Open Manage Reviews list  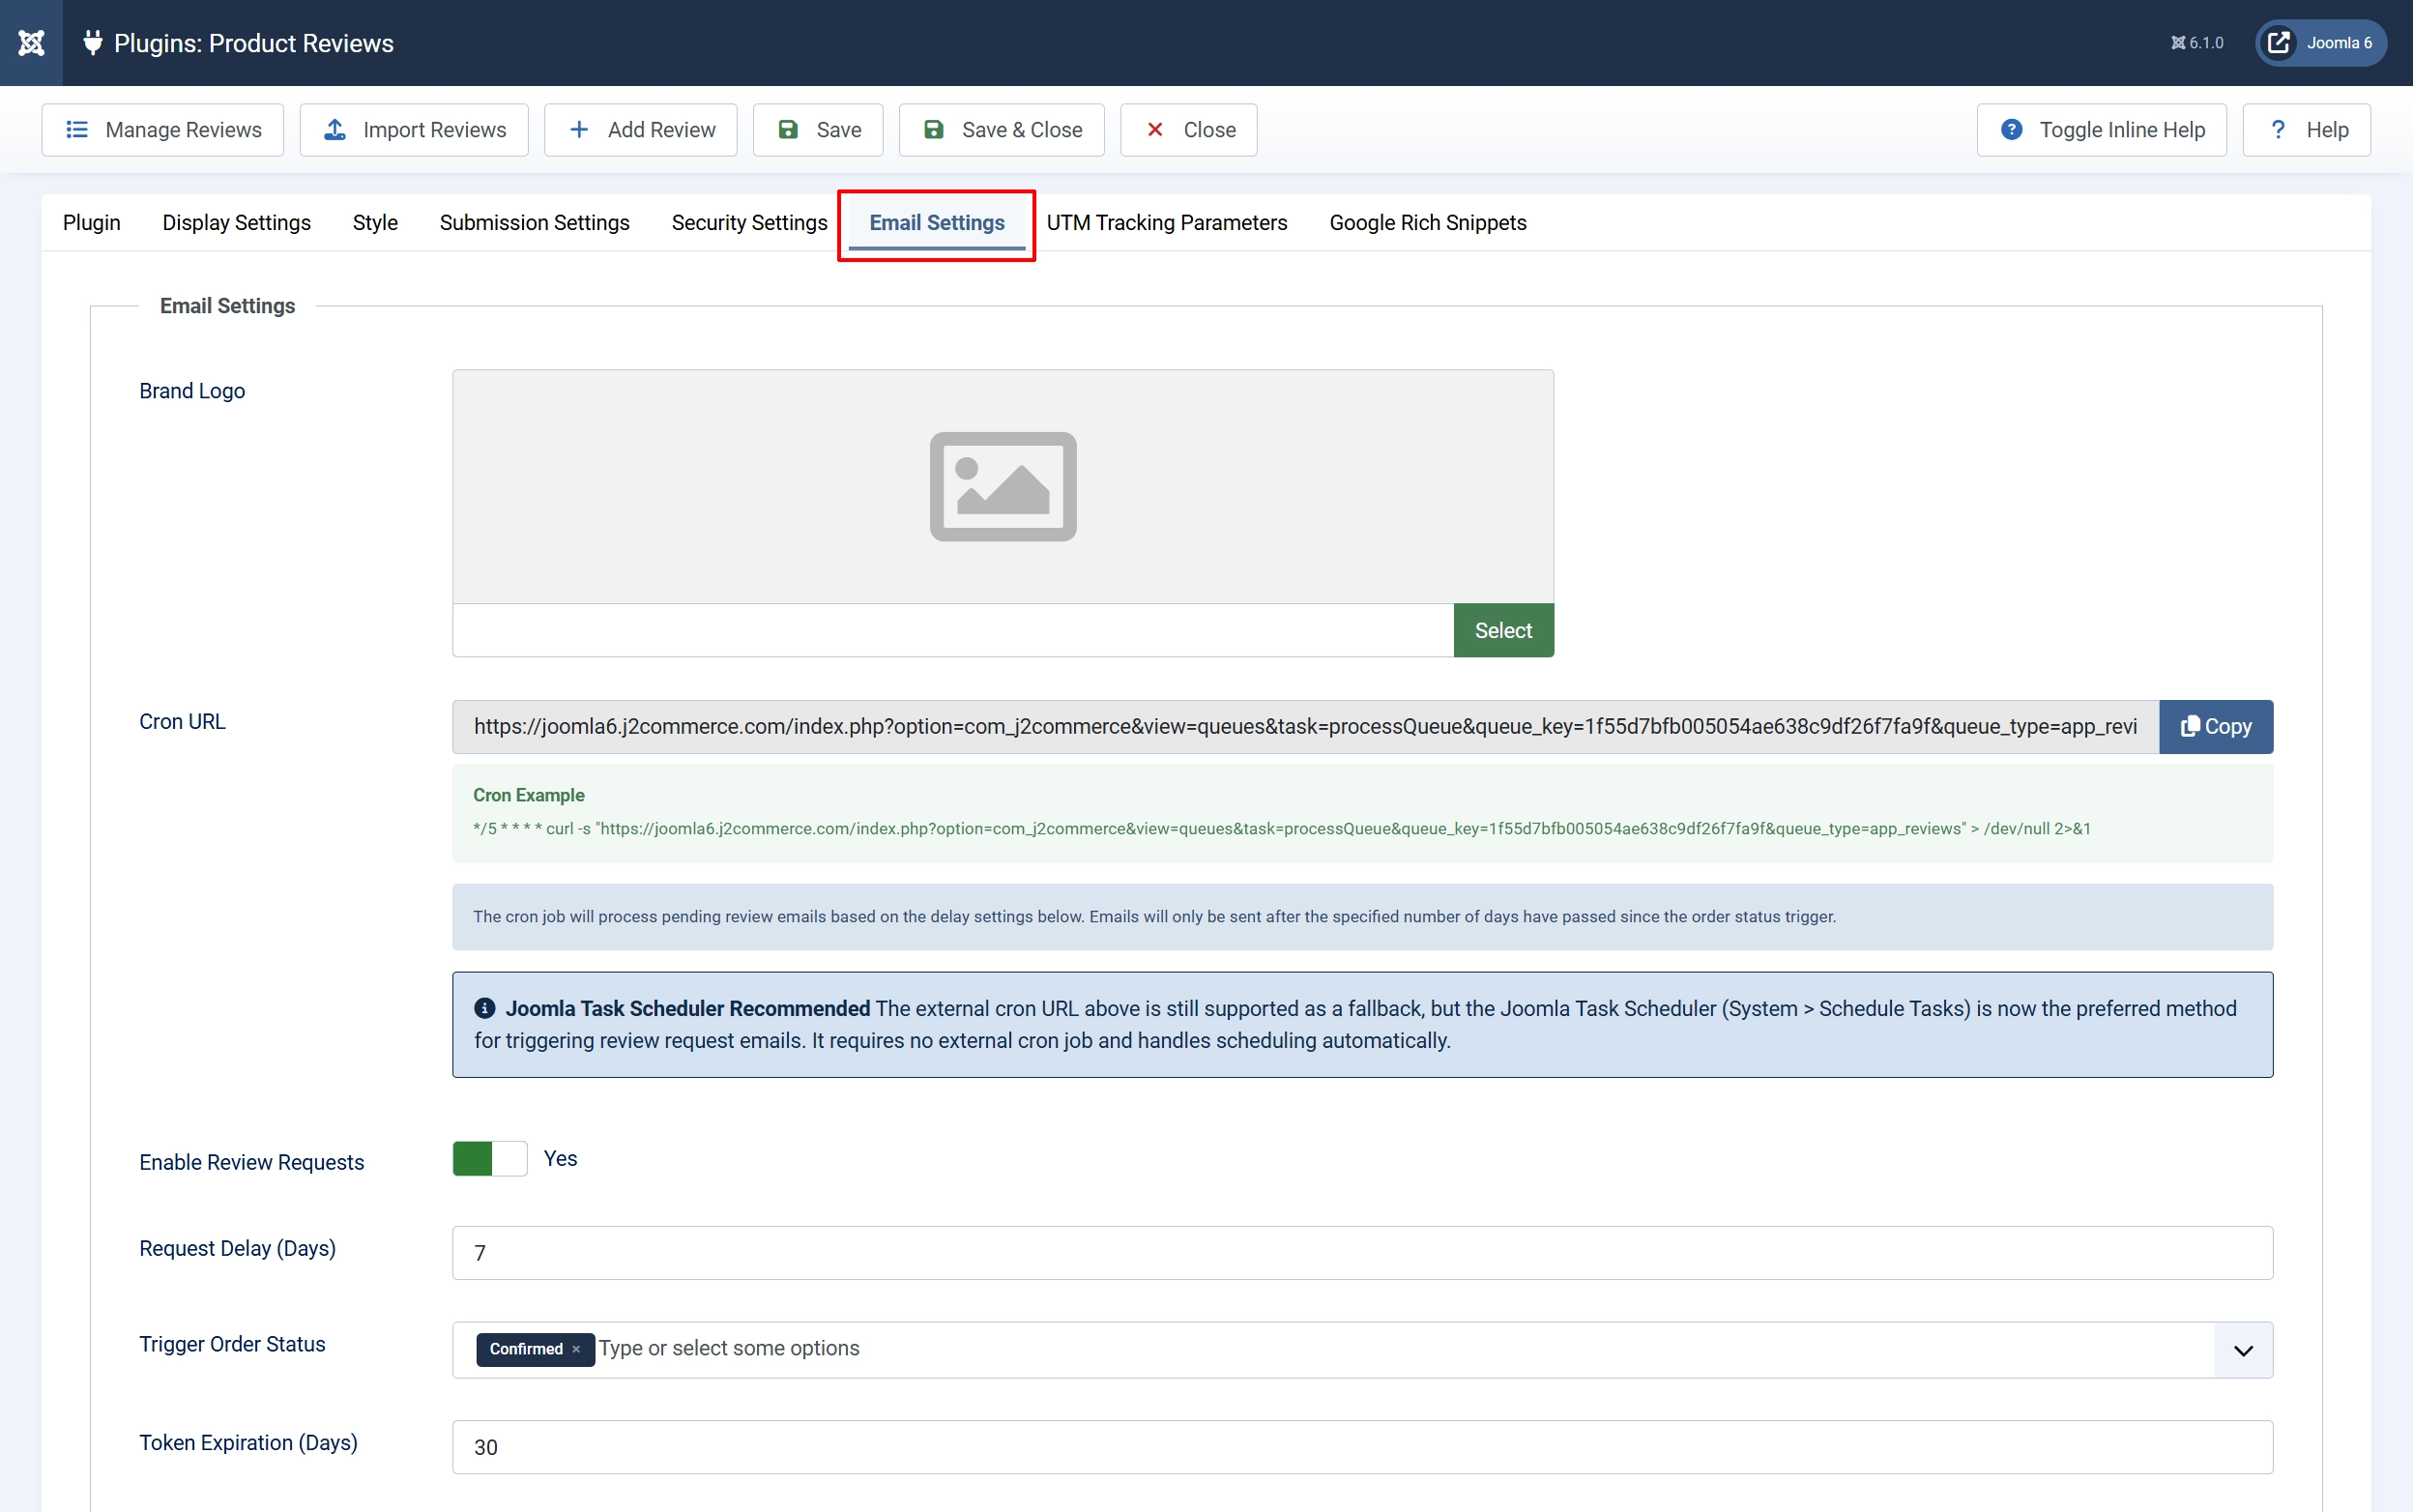click(162, 130)
